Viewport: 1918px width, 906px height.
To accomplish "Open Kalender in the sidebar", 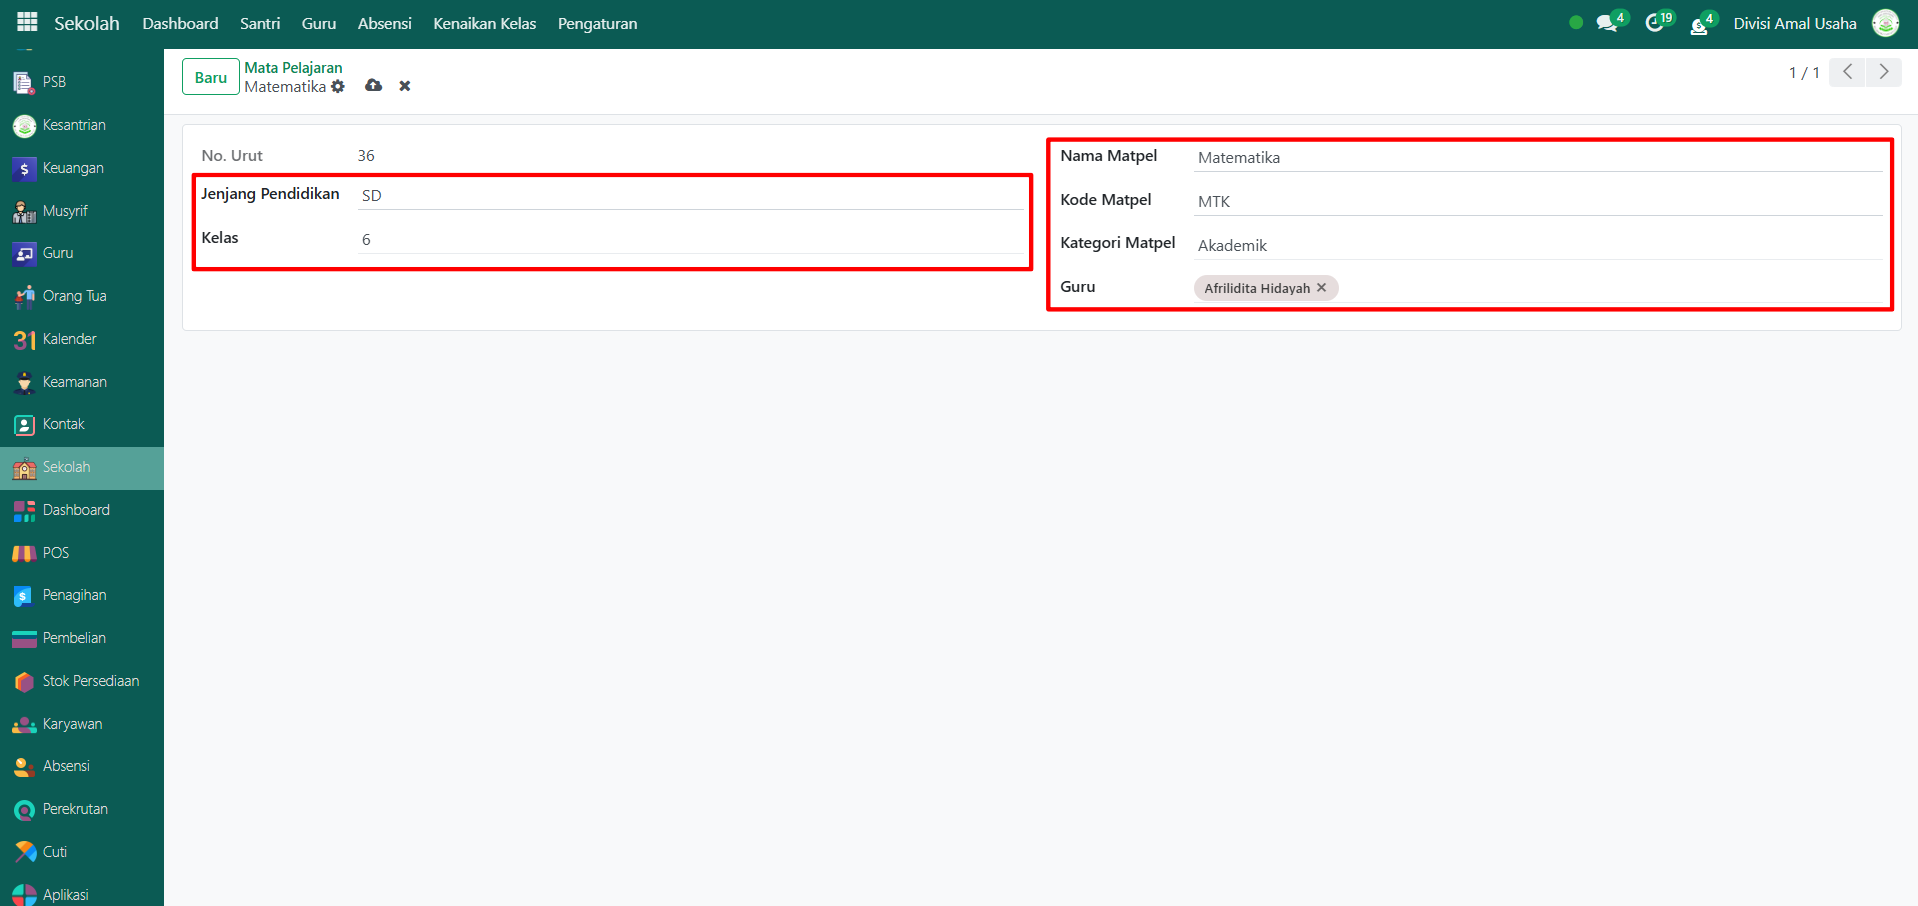I will coord(69,339).
